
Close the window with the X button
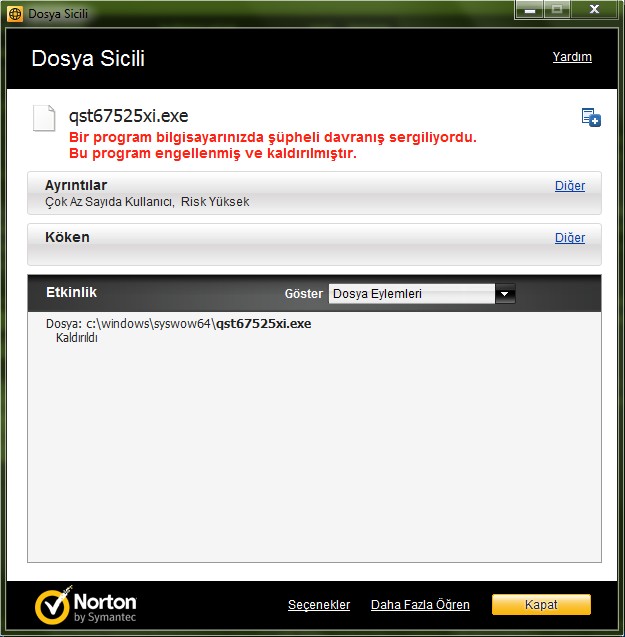pyautogui.click(x=594, y=9)
